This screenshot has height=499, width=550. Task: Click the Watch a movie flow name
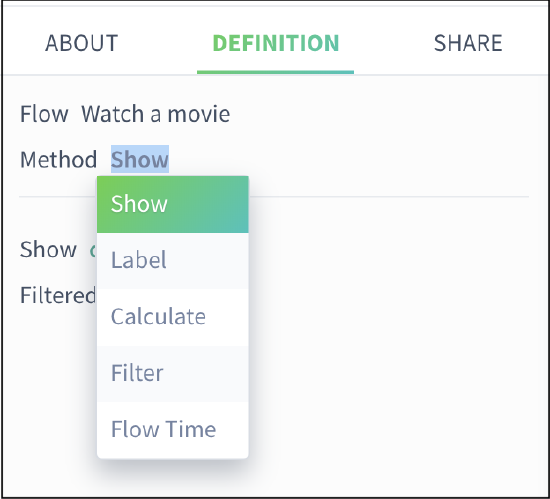[x=155, y=114]
